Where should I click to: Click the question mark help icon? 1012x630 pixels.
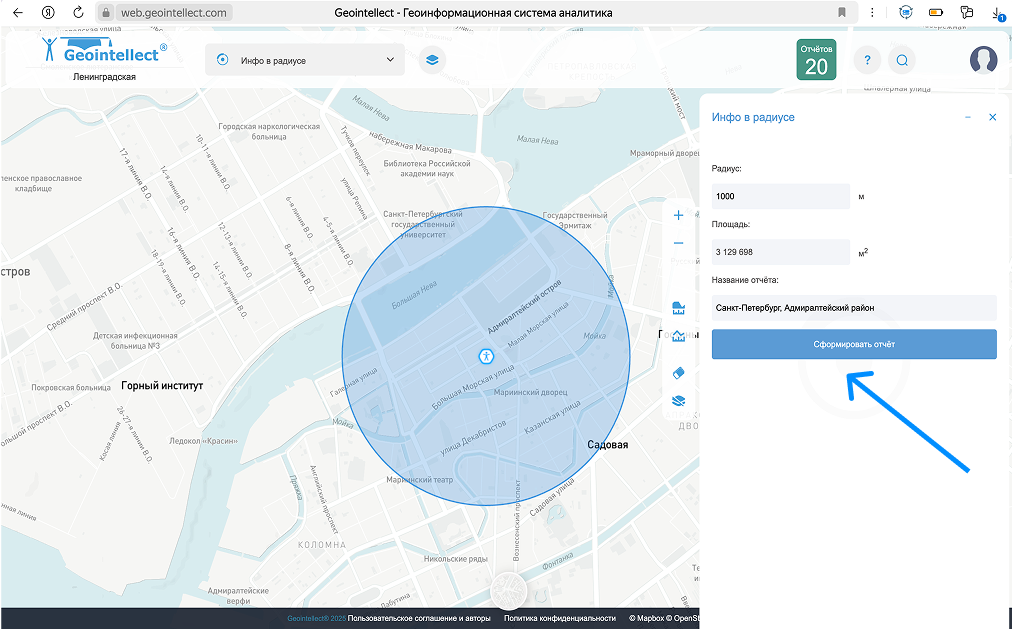click(867, 60)
